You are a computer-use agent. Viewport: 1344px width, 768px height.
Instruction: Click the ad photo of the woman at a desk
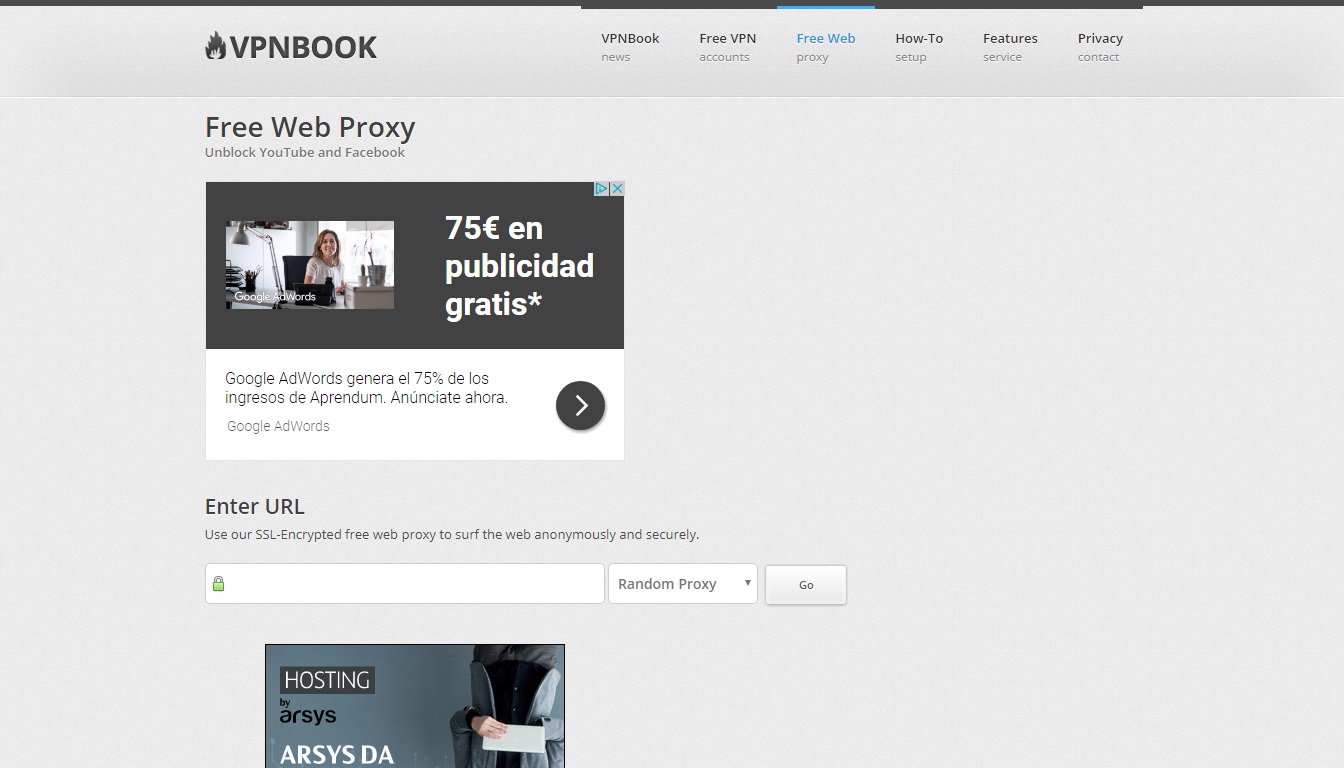tap(310, 265)
